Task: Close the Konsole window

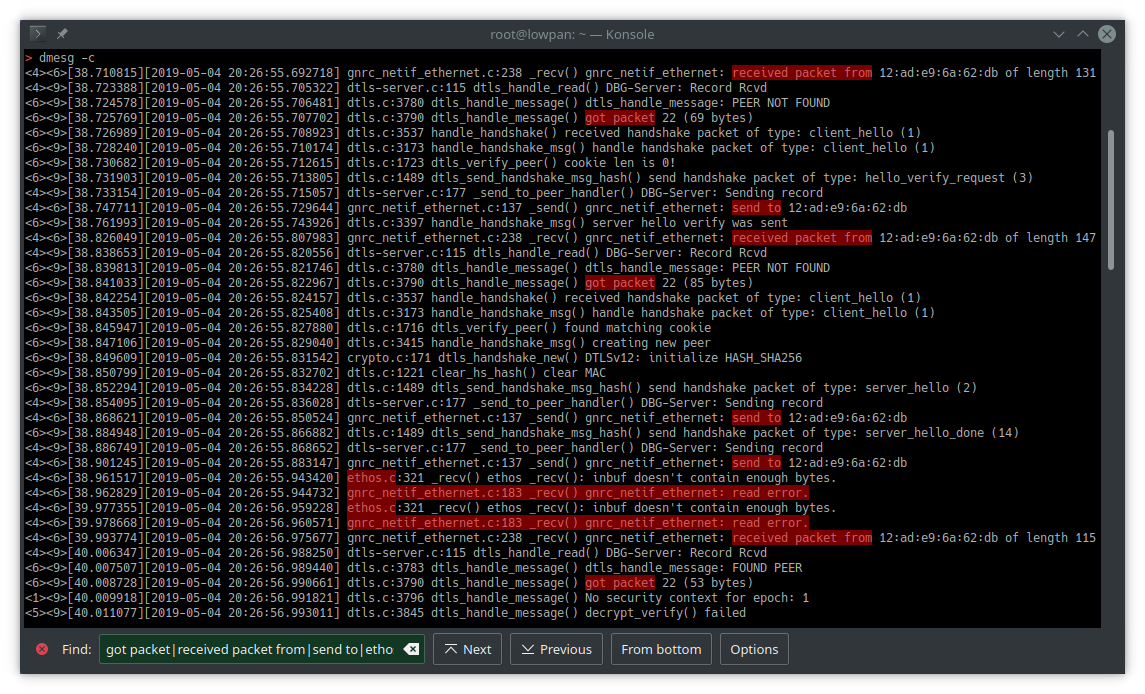Action: [1107, 34]
